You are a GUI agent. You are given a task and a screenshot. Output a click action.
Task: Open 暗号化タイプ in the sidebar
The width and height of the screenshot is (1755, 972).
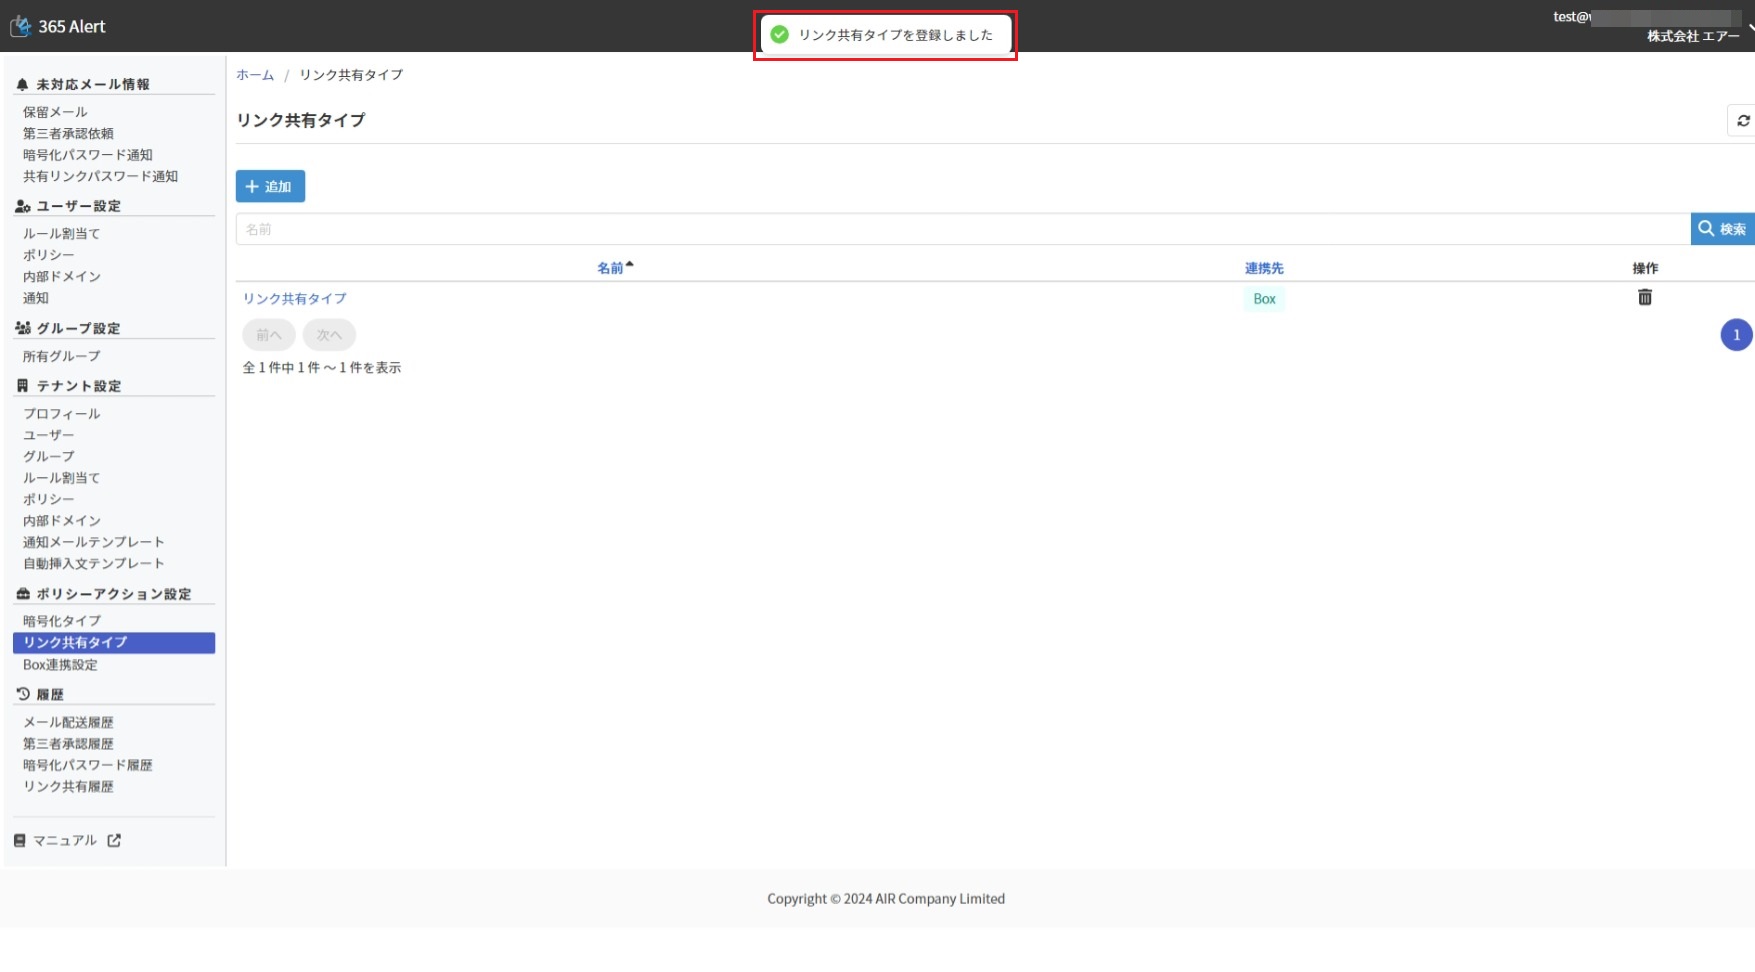[62, 621]
